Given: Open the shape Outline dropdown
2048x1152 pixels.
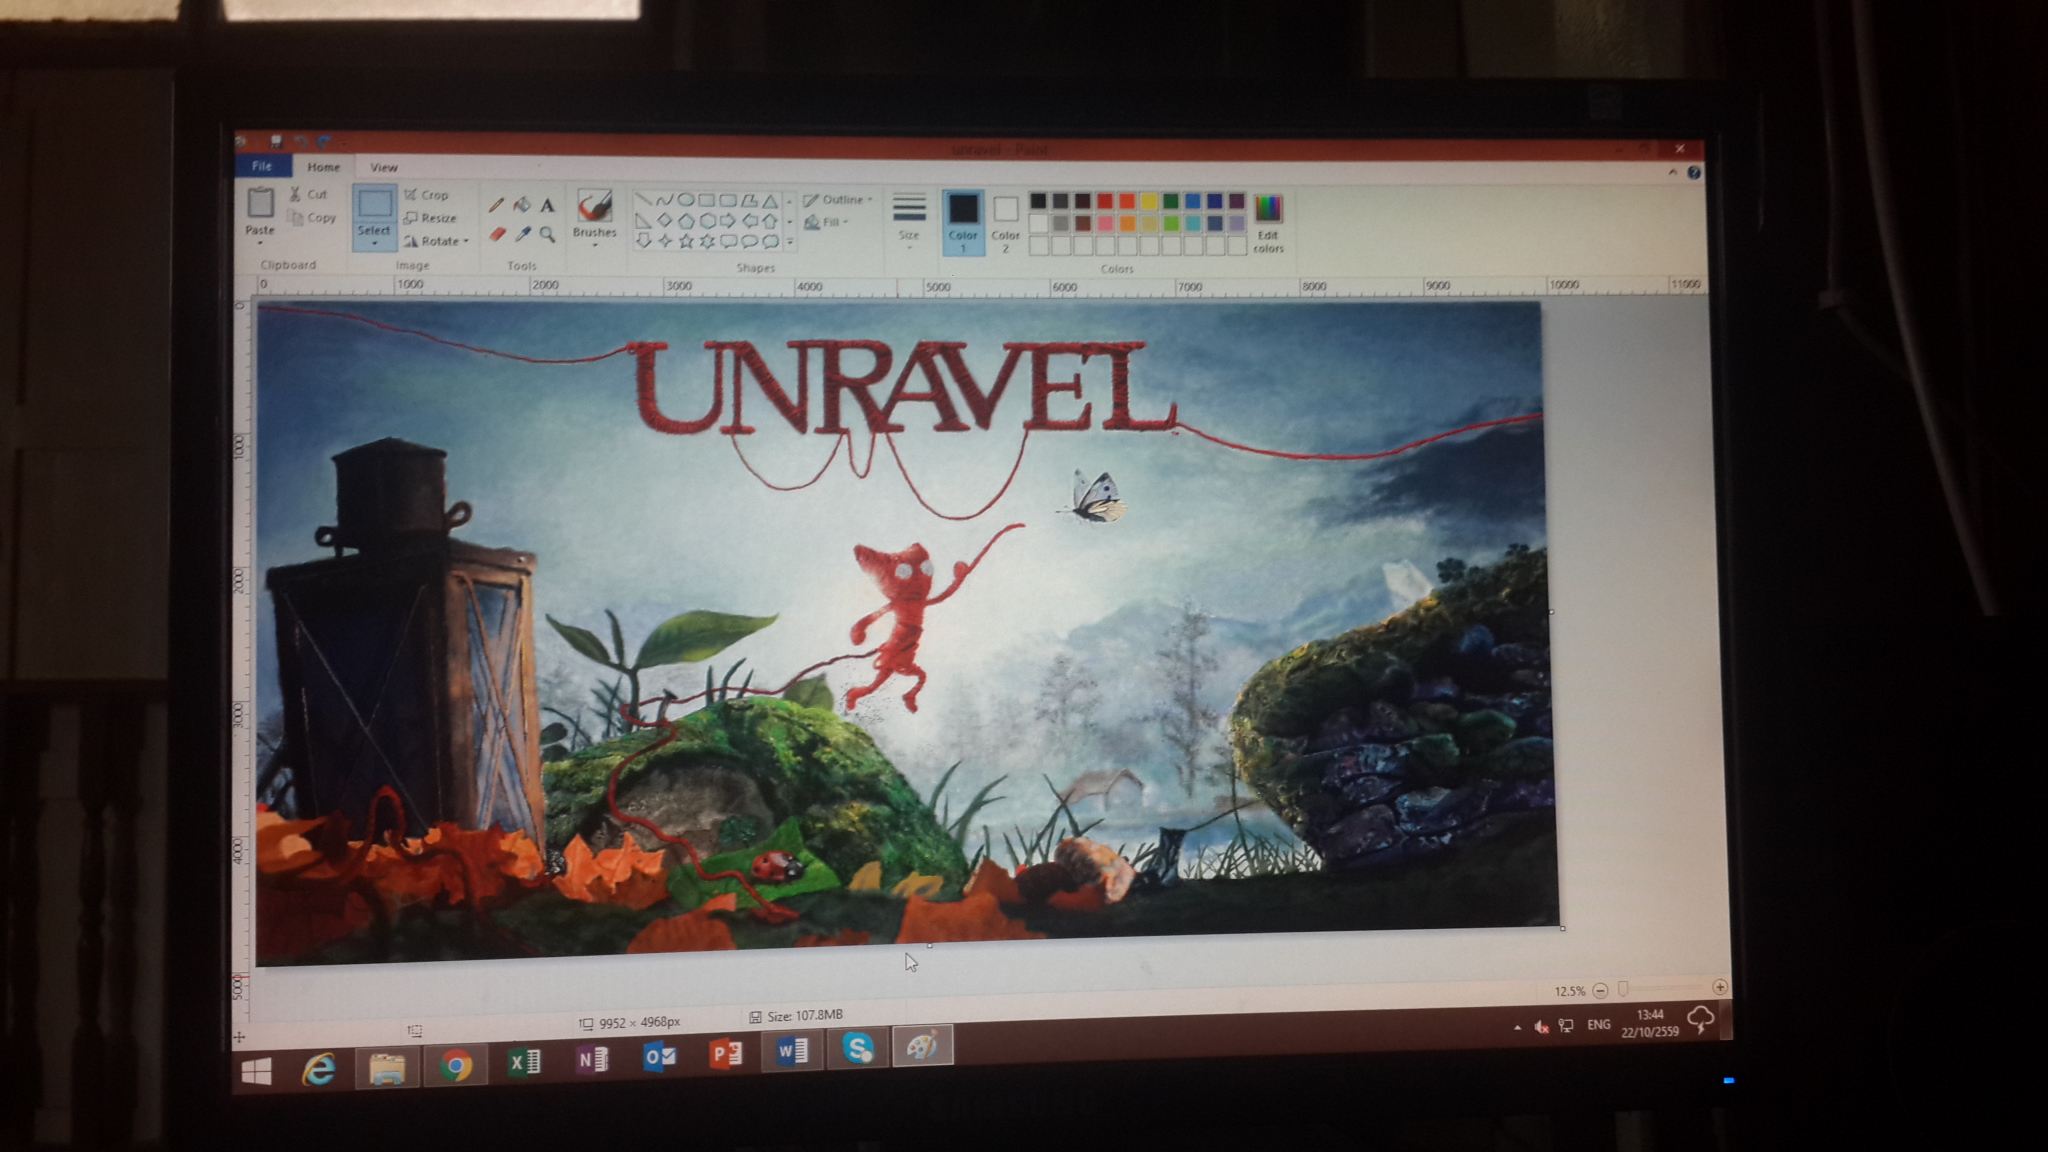Looking at the screenshot, I should tap(838, 200).
